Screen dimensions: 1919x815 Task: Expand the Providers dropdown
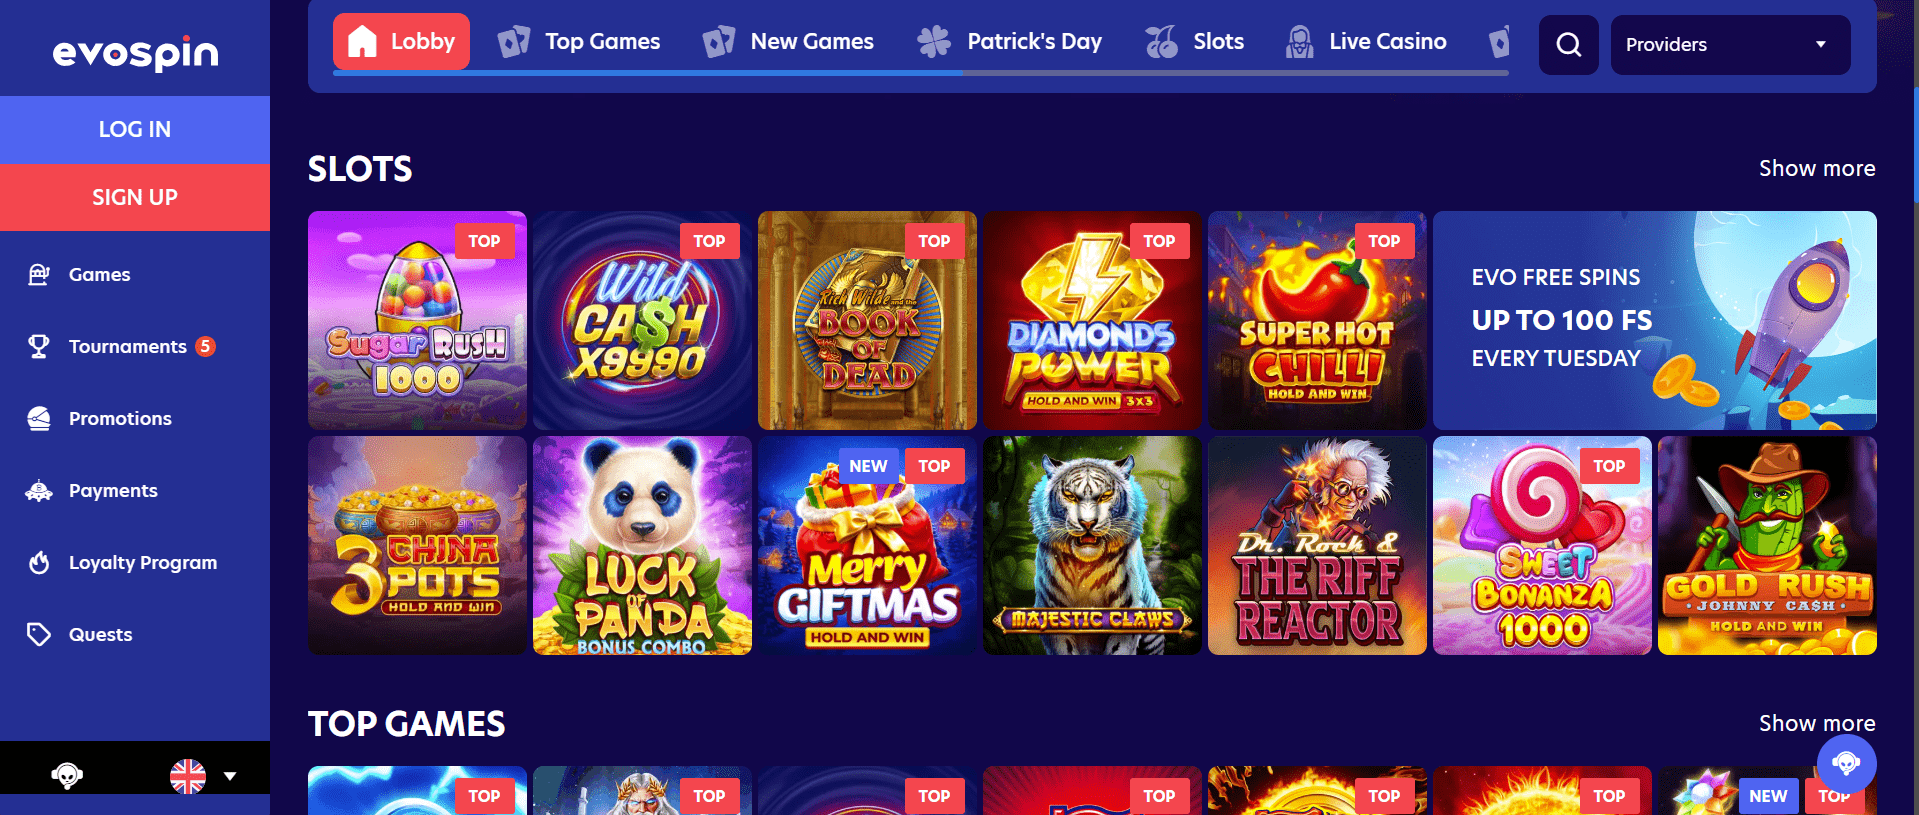(1730, 45)
